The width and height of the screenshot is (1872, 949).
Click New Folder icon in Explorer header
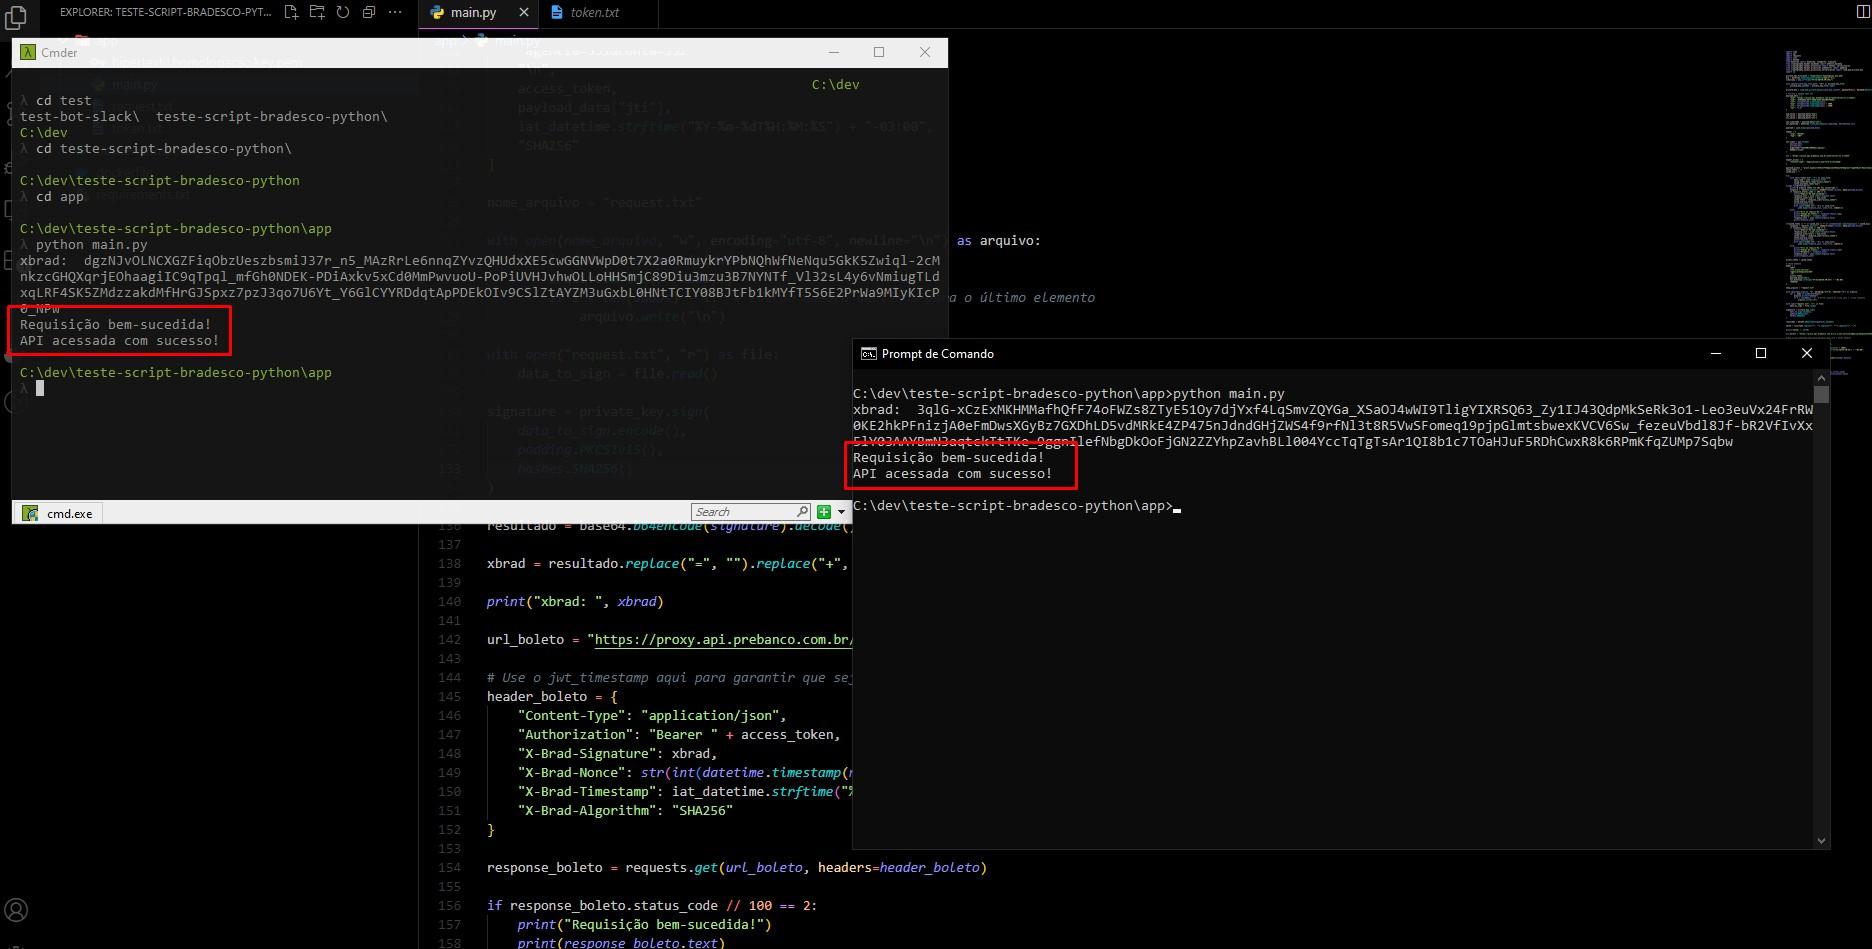317,12
